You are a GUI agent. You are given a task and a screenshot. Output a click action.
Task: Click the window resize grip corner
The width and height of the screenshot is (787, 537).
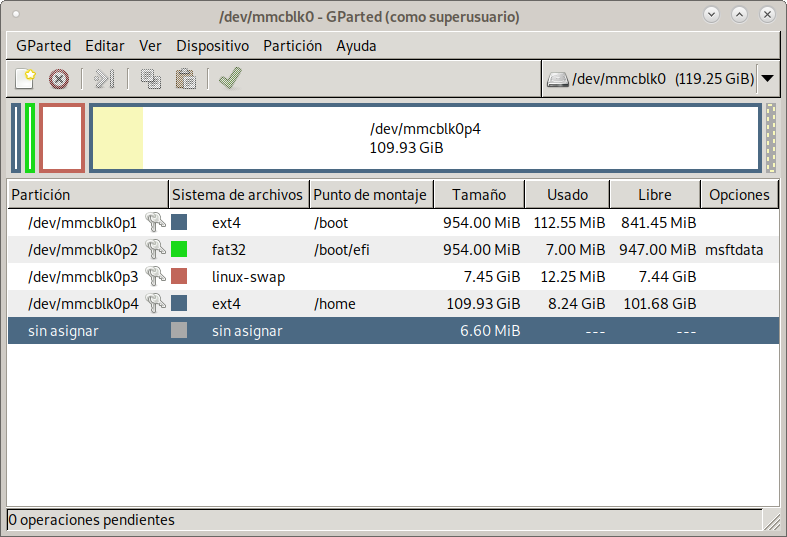pos(771,521)
